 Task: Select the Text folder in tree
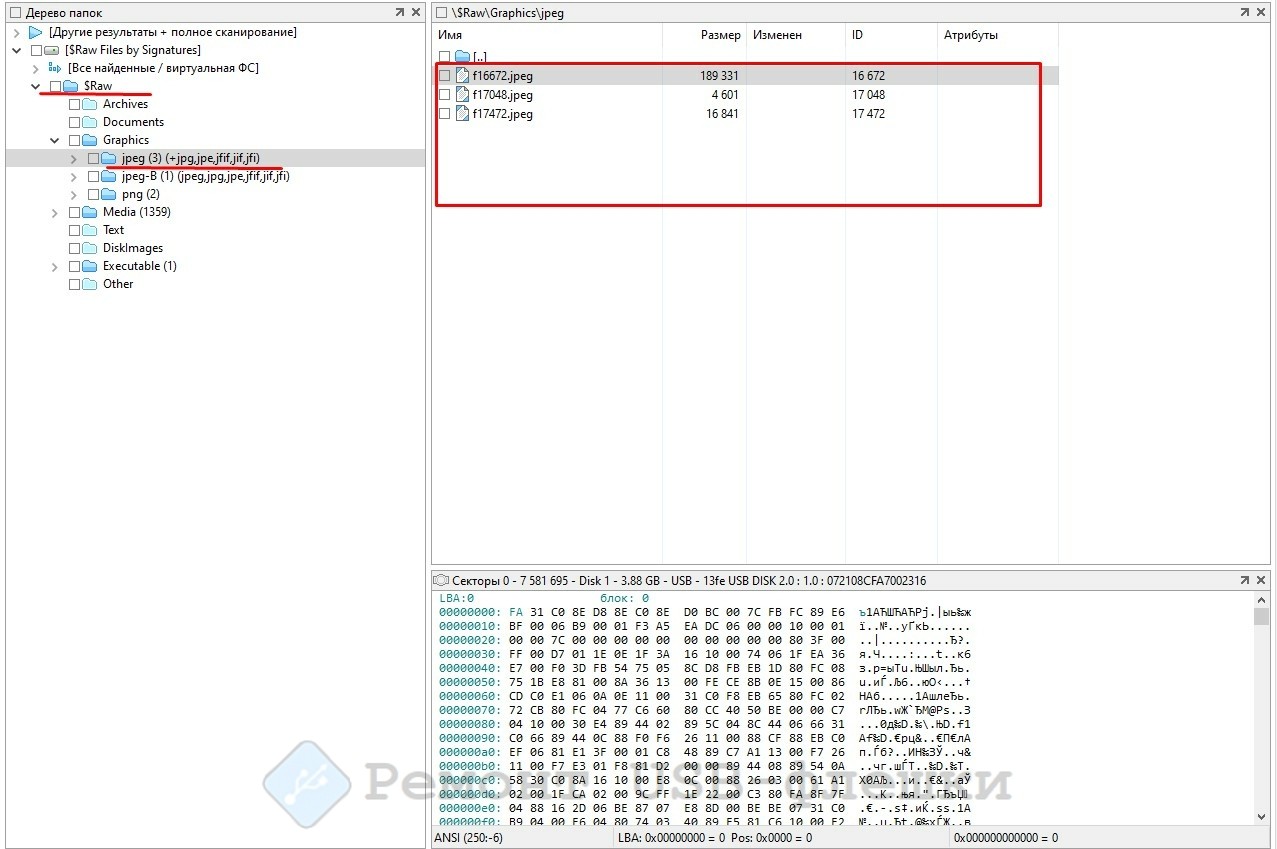(113, 230)
